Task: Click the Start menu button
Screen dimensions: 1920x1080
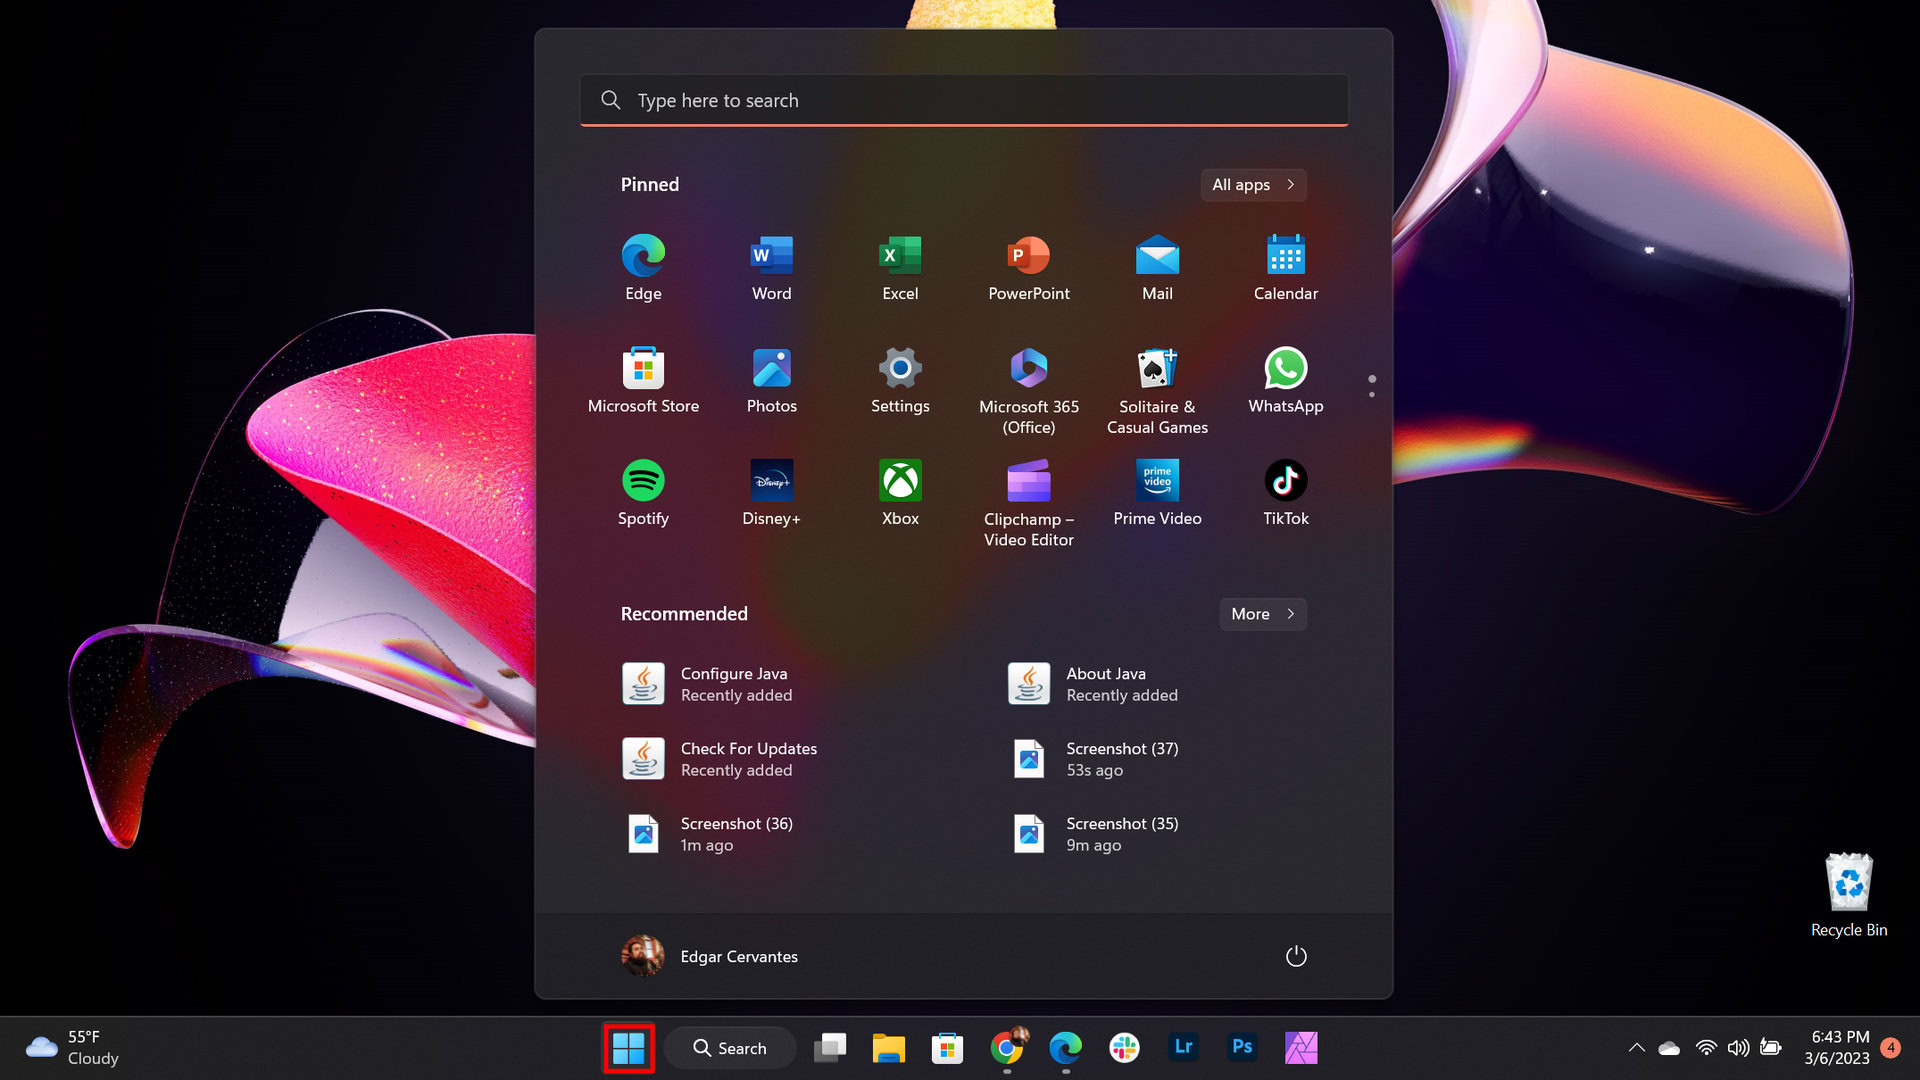Action: [628, 1046]
